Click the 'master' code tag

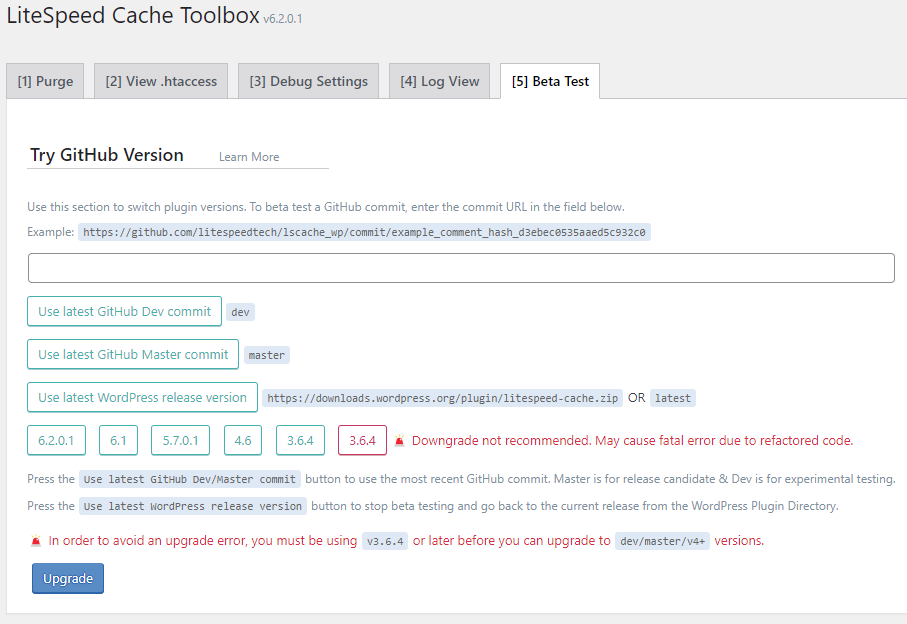(267, 355)
